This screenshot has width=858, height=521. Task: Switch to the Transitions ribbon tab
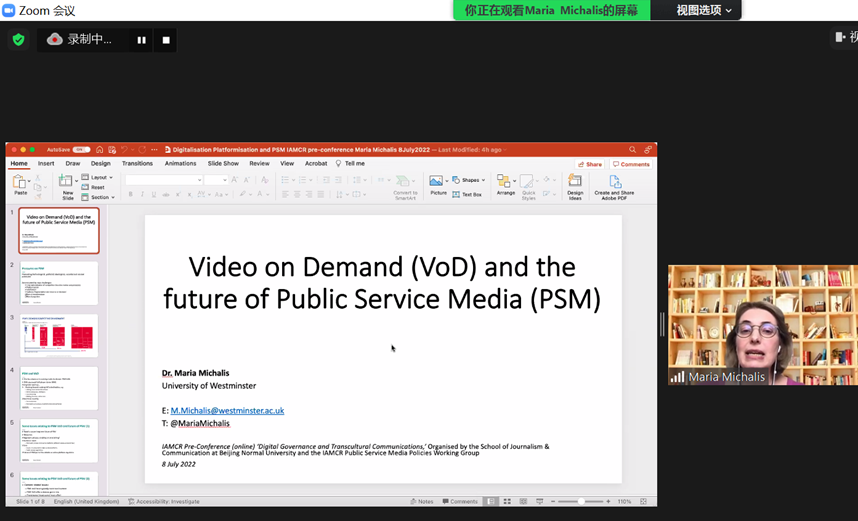point(137,163)
